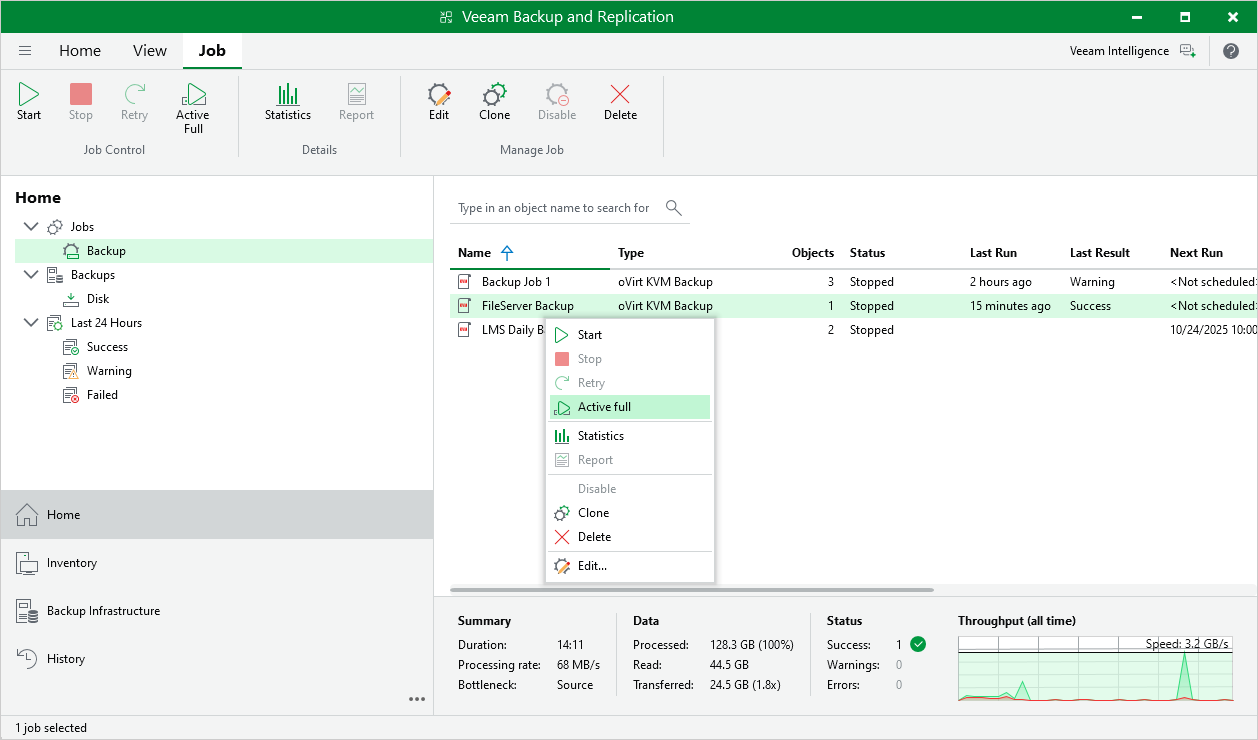Click the '15 minutes ago' last run cell

pyautogui.click(x=1010, y=306)
